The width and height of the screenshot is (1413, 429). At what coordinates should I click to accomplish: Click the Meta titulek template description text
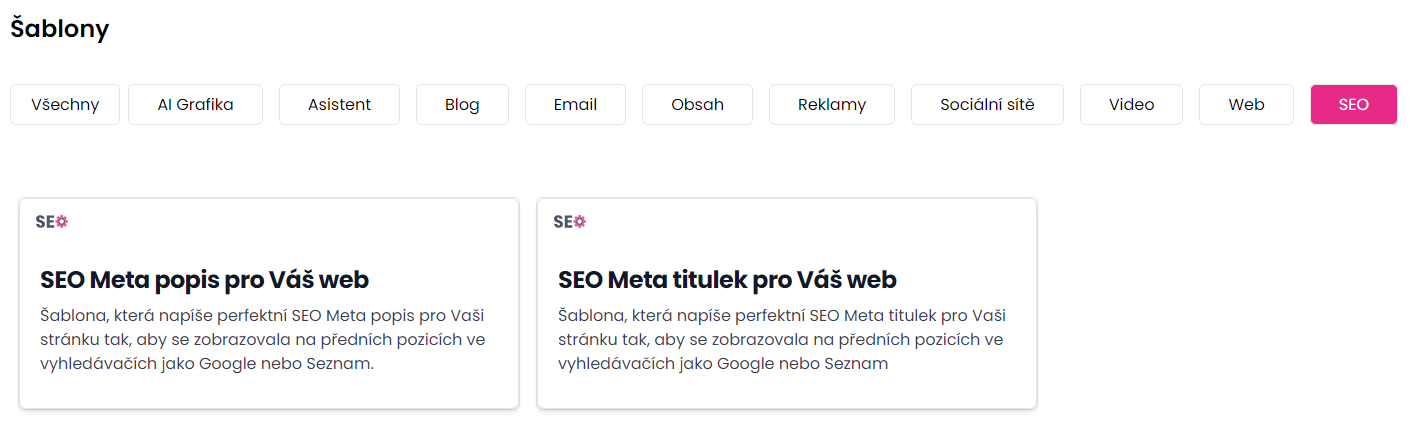781,340
